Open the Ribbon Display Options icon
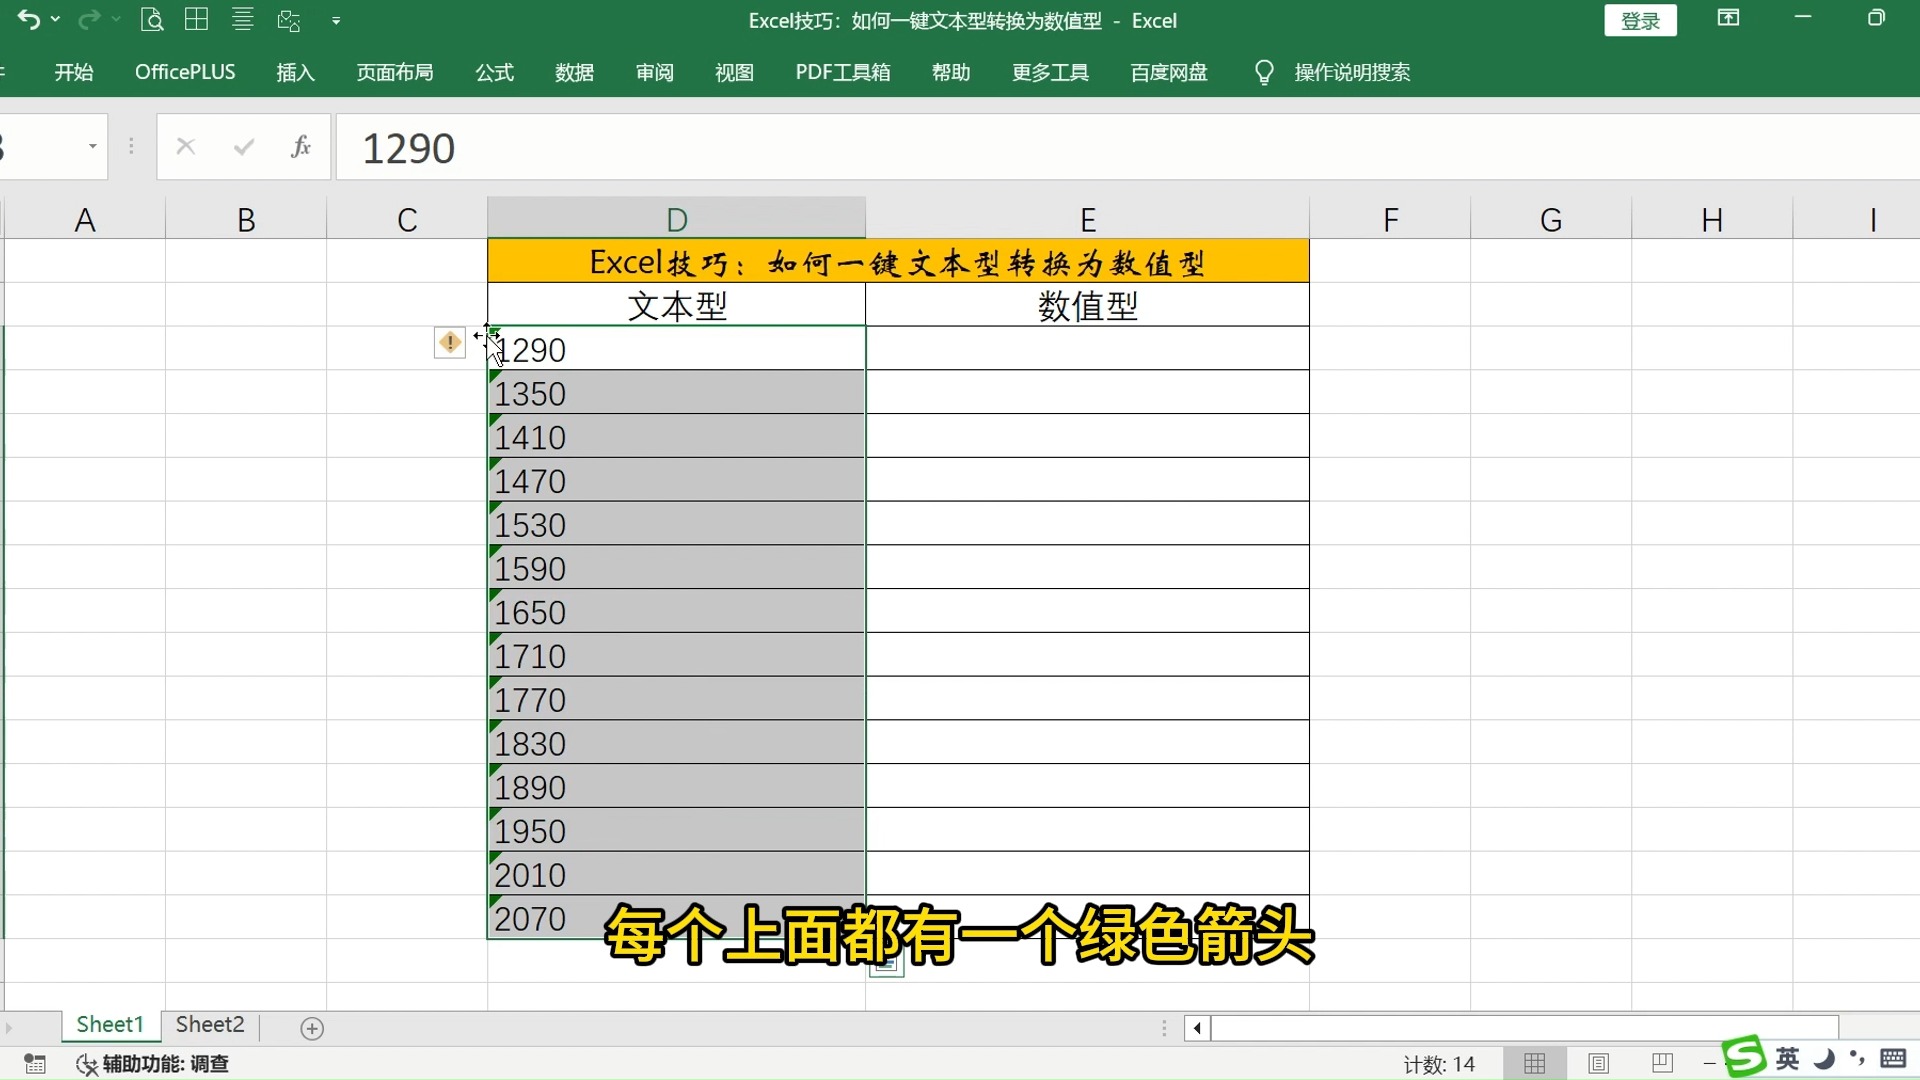 click(1728, 18)
